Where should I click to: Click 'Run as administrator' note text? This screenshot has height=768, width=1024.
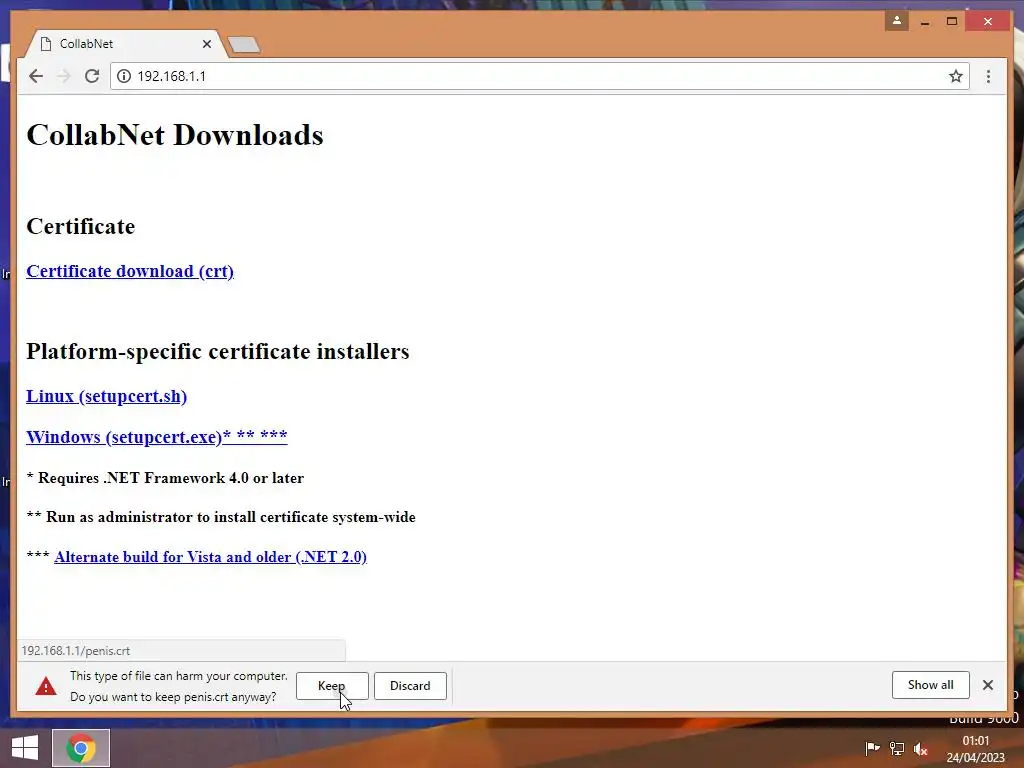pyautogui.click(x=221, y=517)
